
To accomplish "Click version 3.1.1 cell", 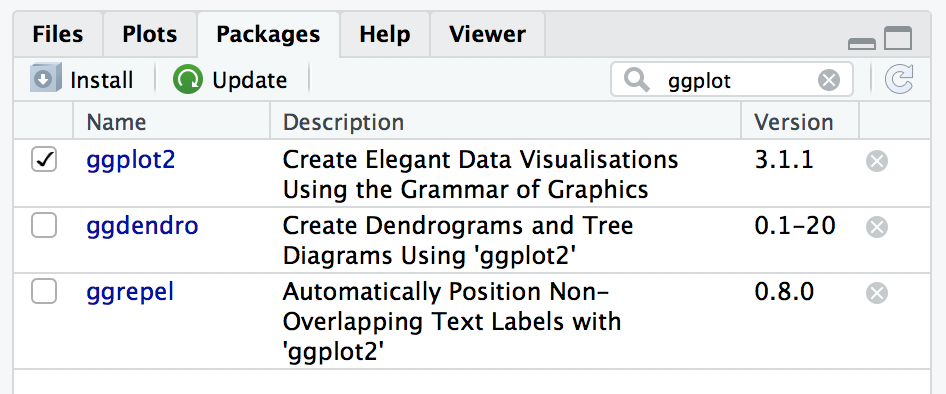I will (784, 160).
